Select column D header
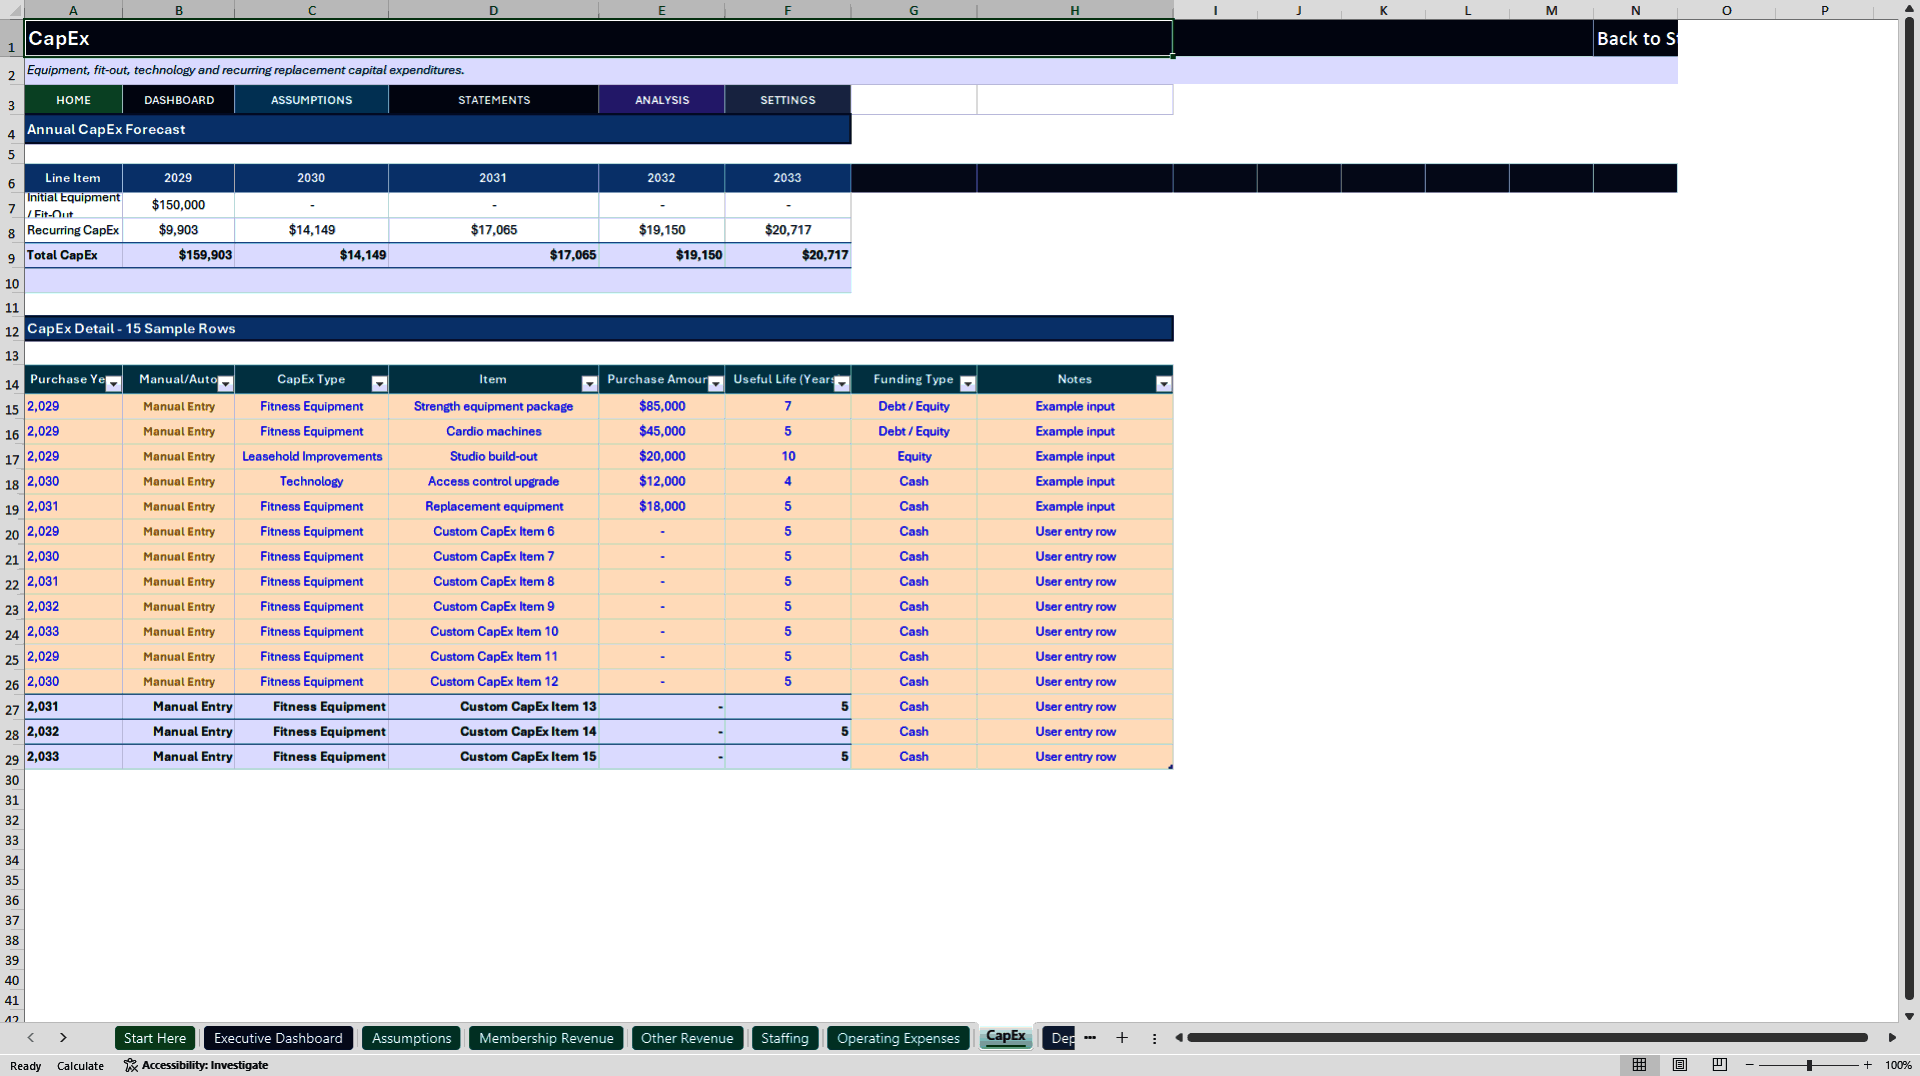This screenshot has width=1920, height=1076. [494, 10]
